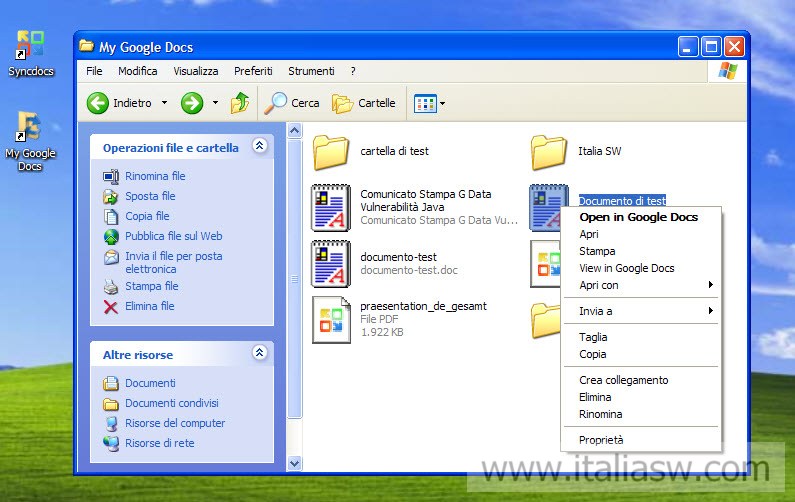The width and height of the screenshot is (795, 502).
Task: Click Rinomina file icon in task pane
Action: pos(111,176)
